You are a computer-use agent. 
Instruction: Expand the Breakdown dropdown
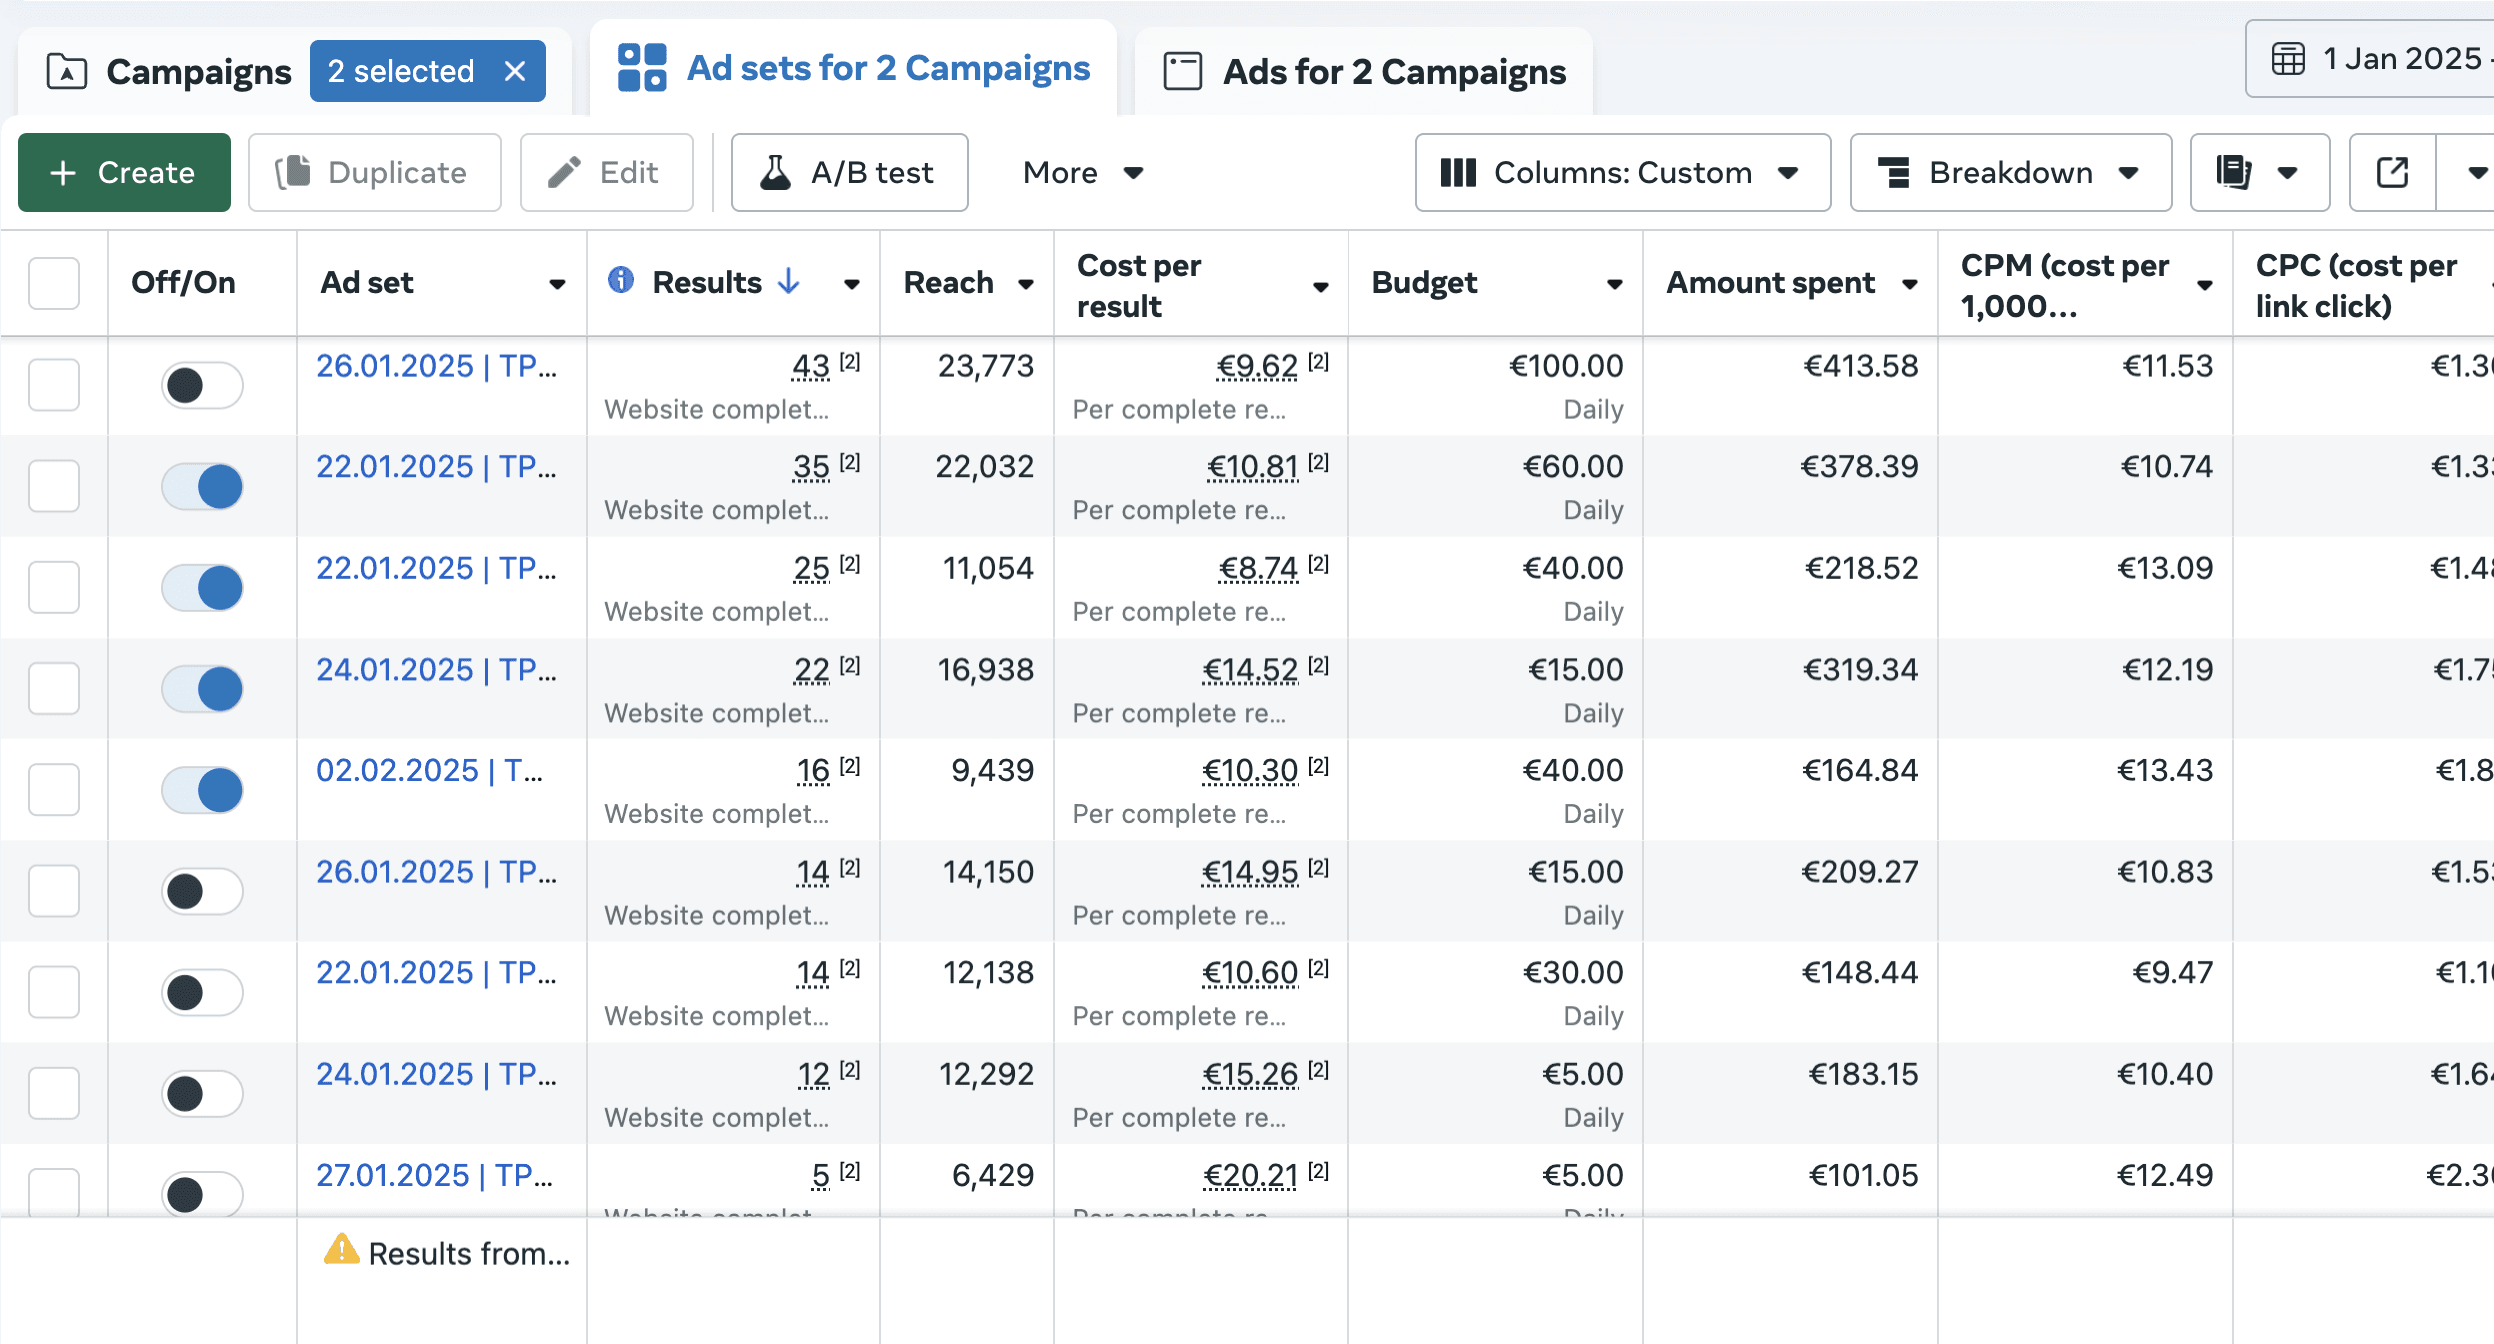click(x=2010, y=172)
